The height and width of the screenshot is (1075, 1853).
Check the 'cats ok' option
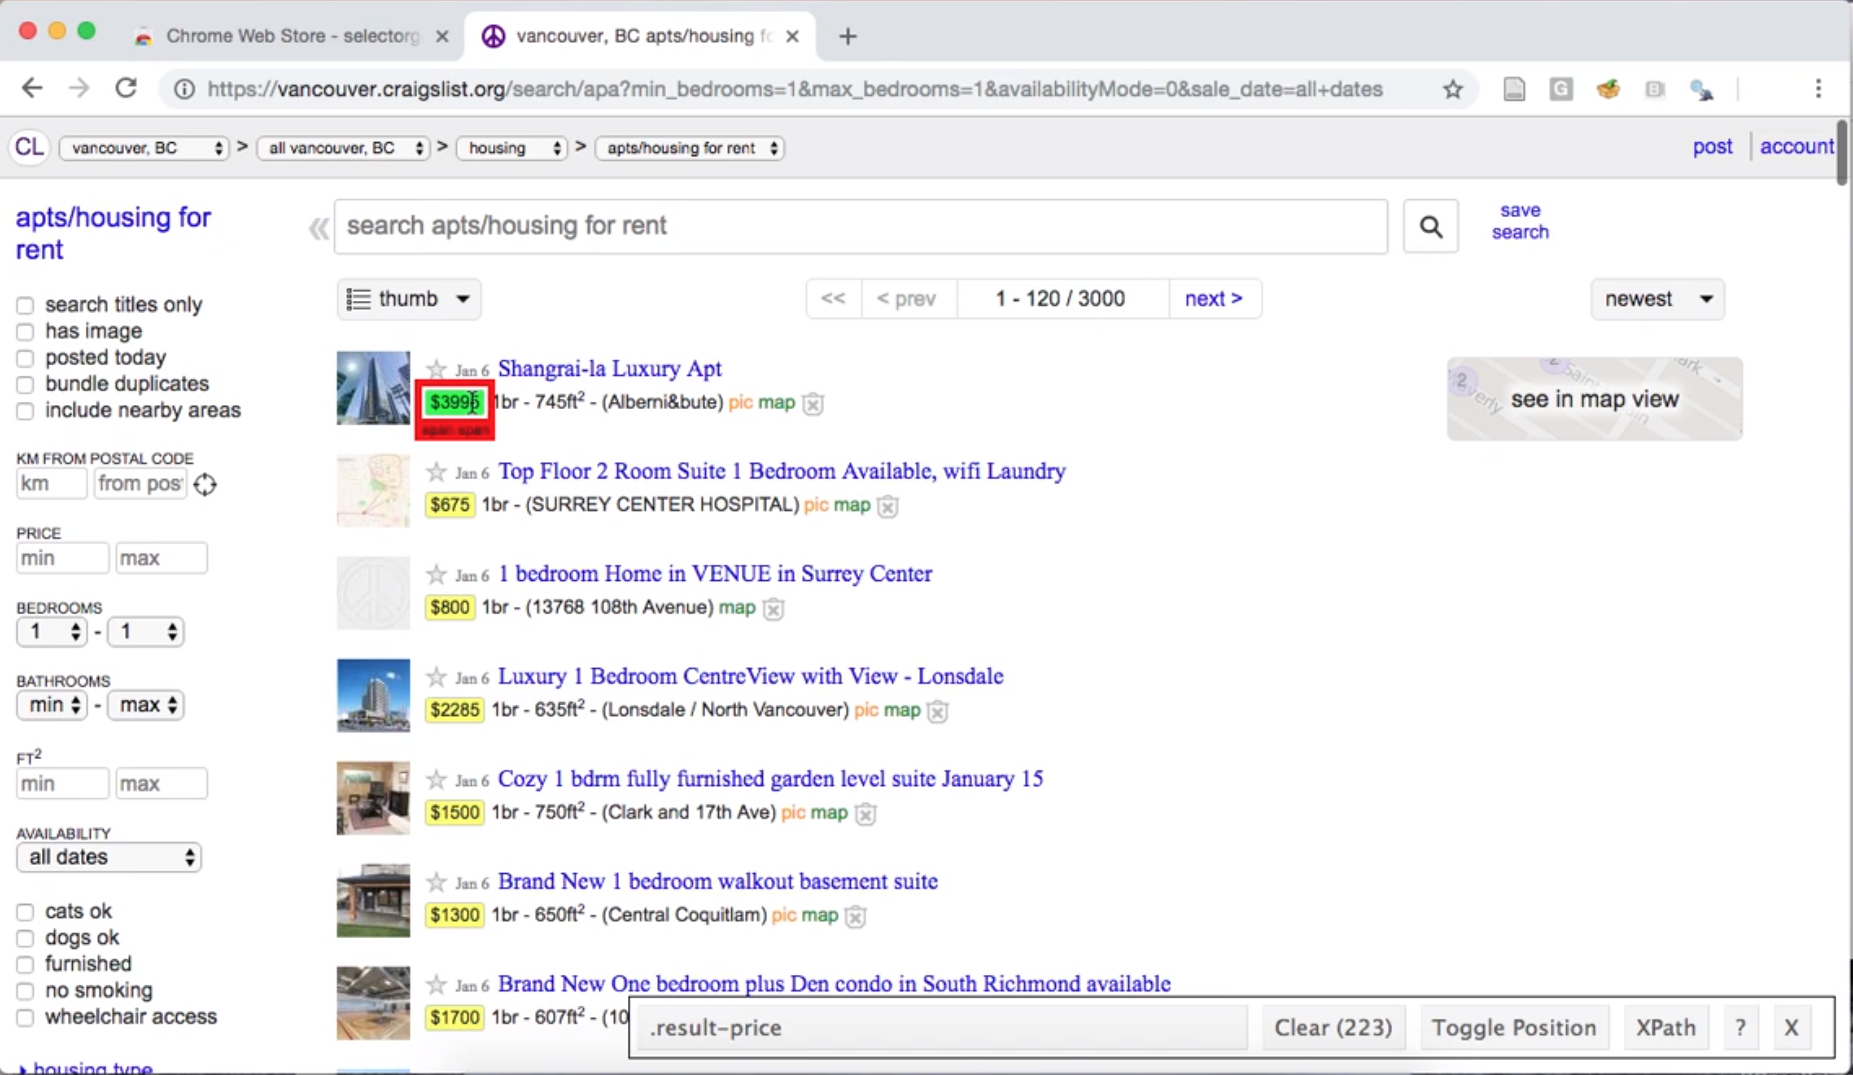[25, 912]
